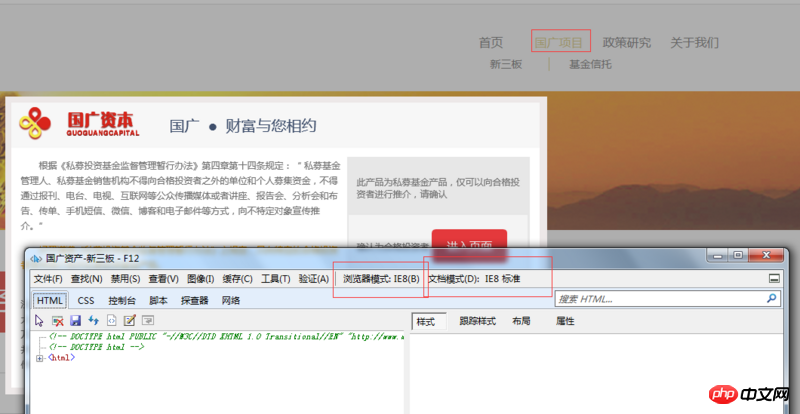Open the 新三板 submenu link
The image size is (800, 414).
pyautogui.click(x=506, y=64)
